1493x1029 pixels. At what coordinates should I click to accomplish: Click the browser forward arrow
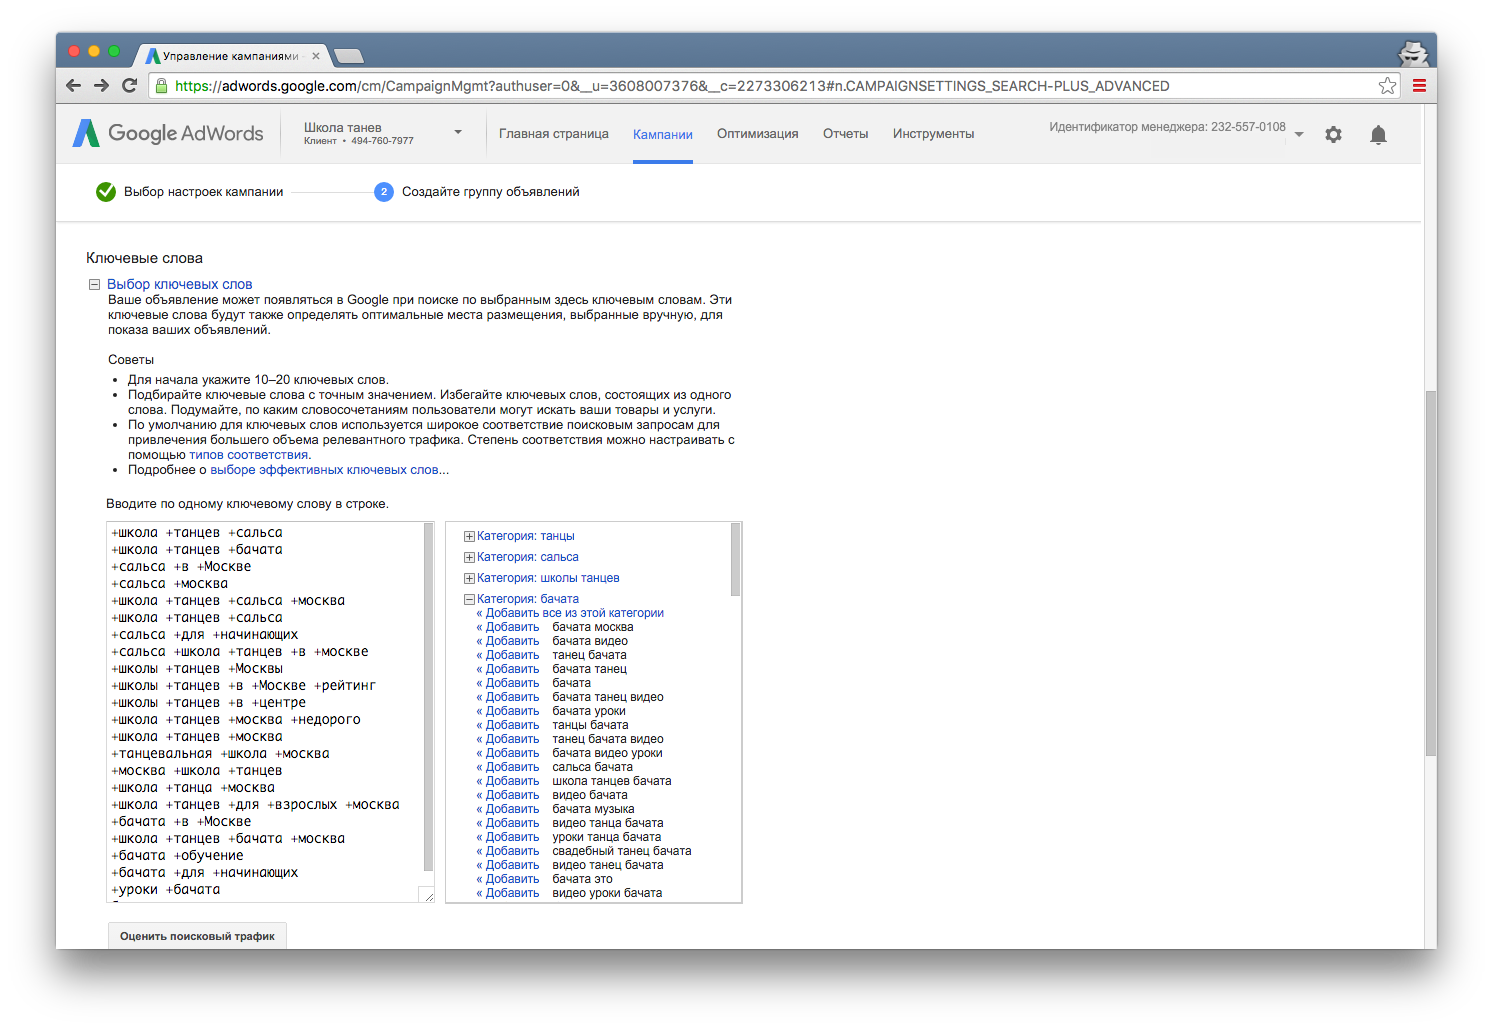[x=101, y=86]
